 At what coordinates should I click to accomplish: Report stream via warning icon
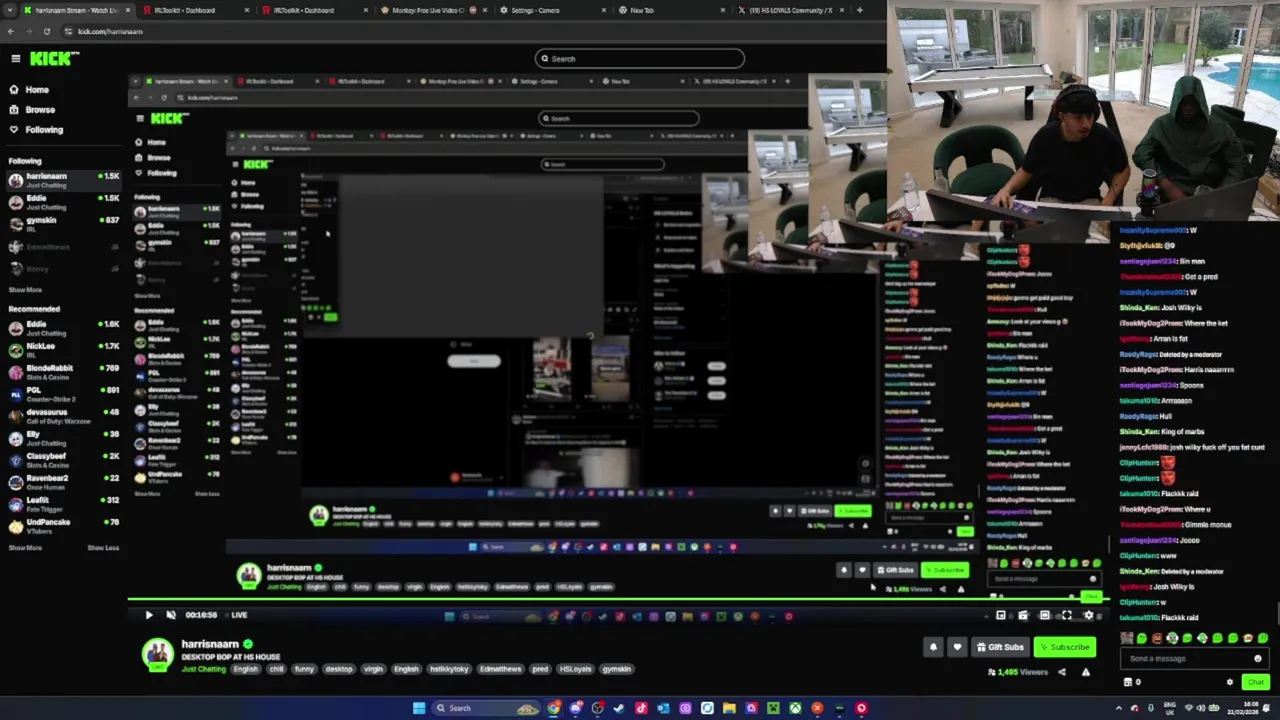coord(1085,672)
